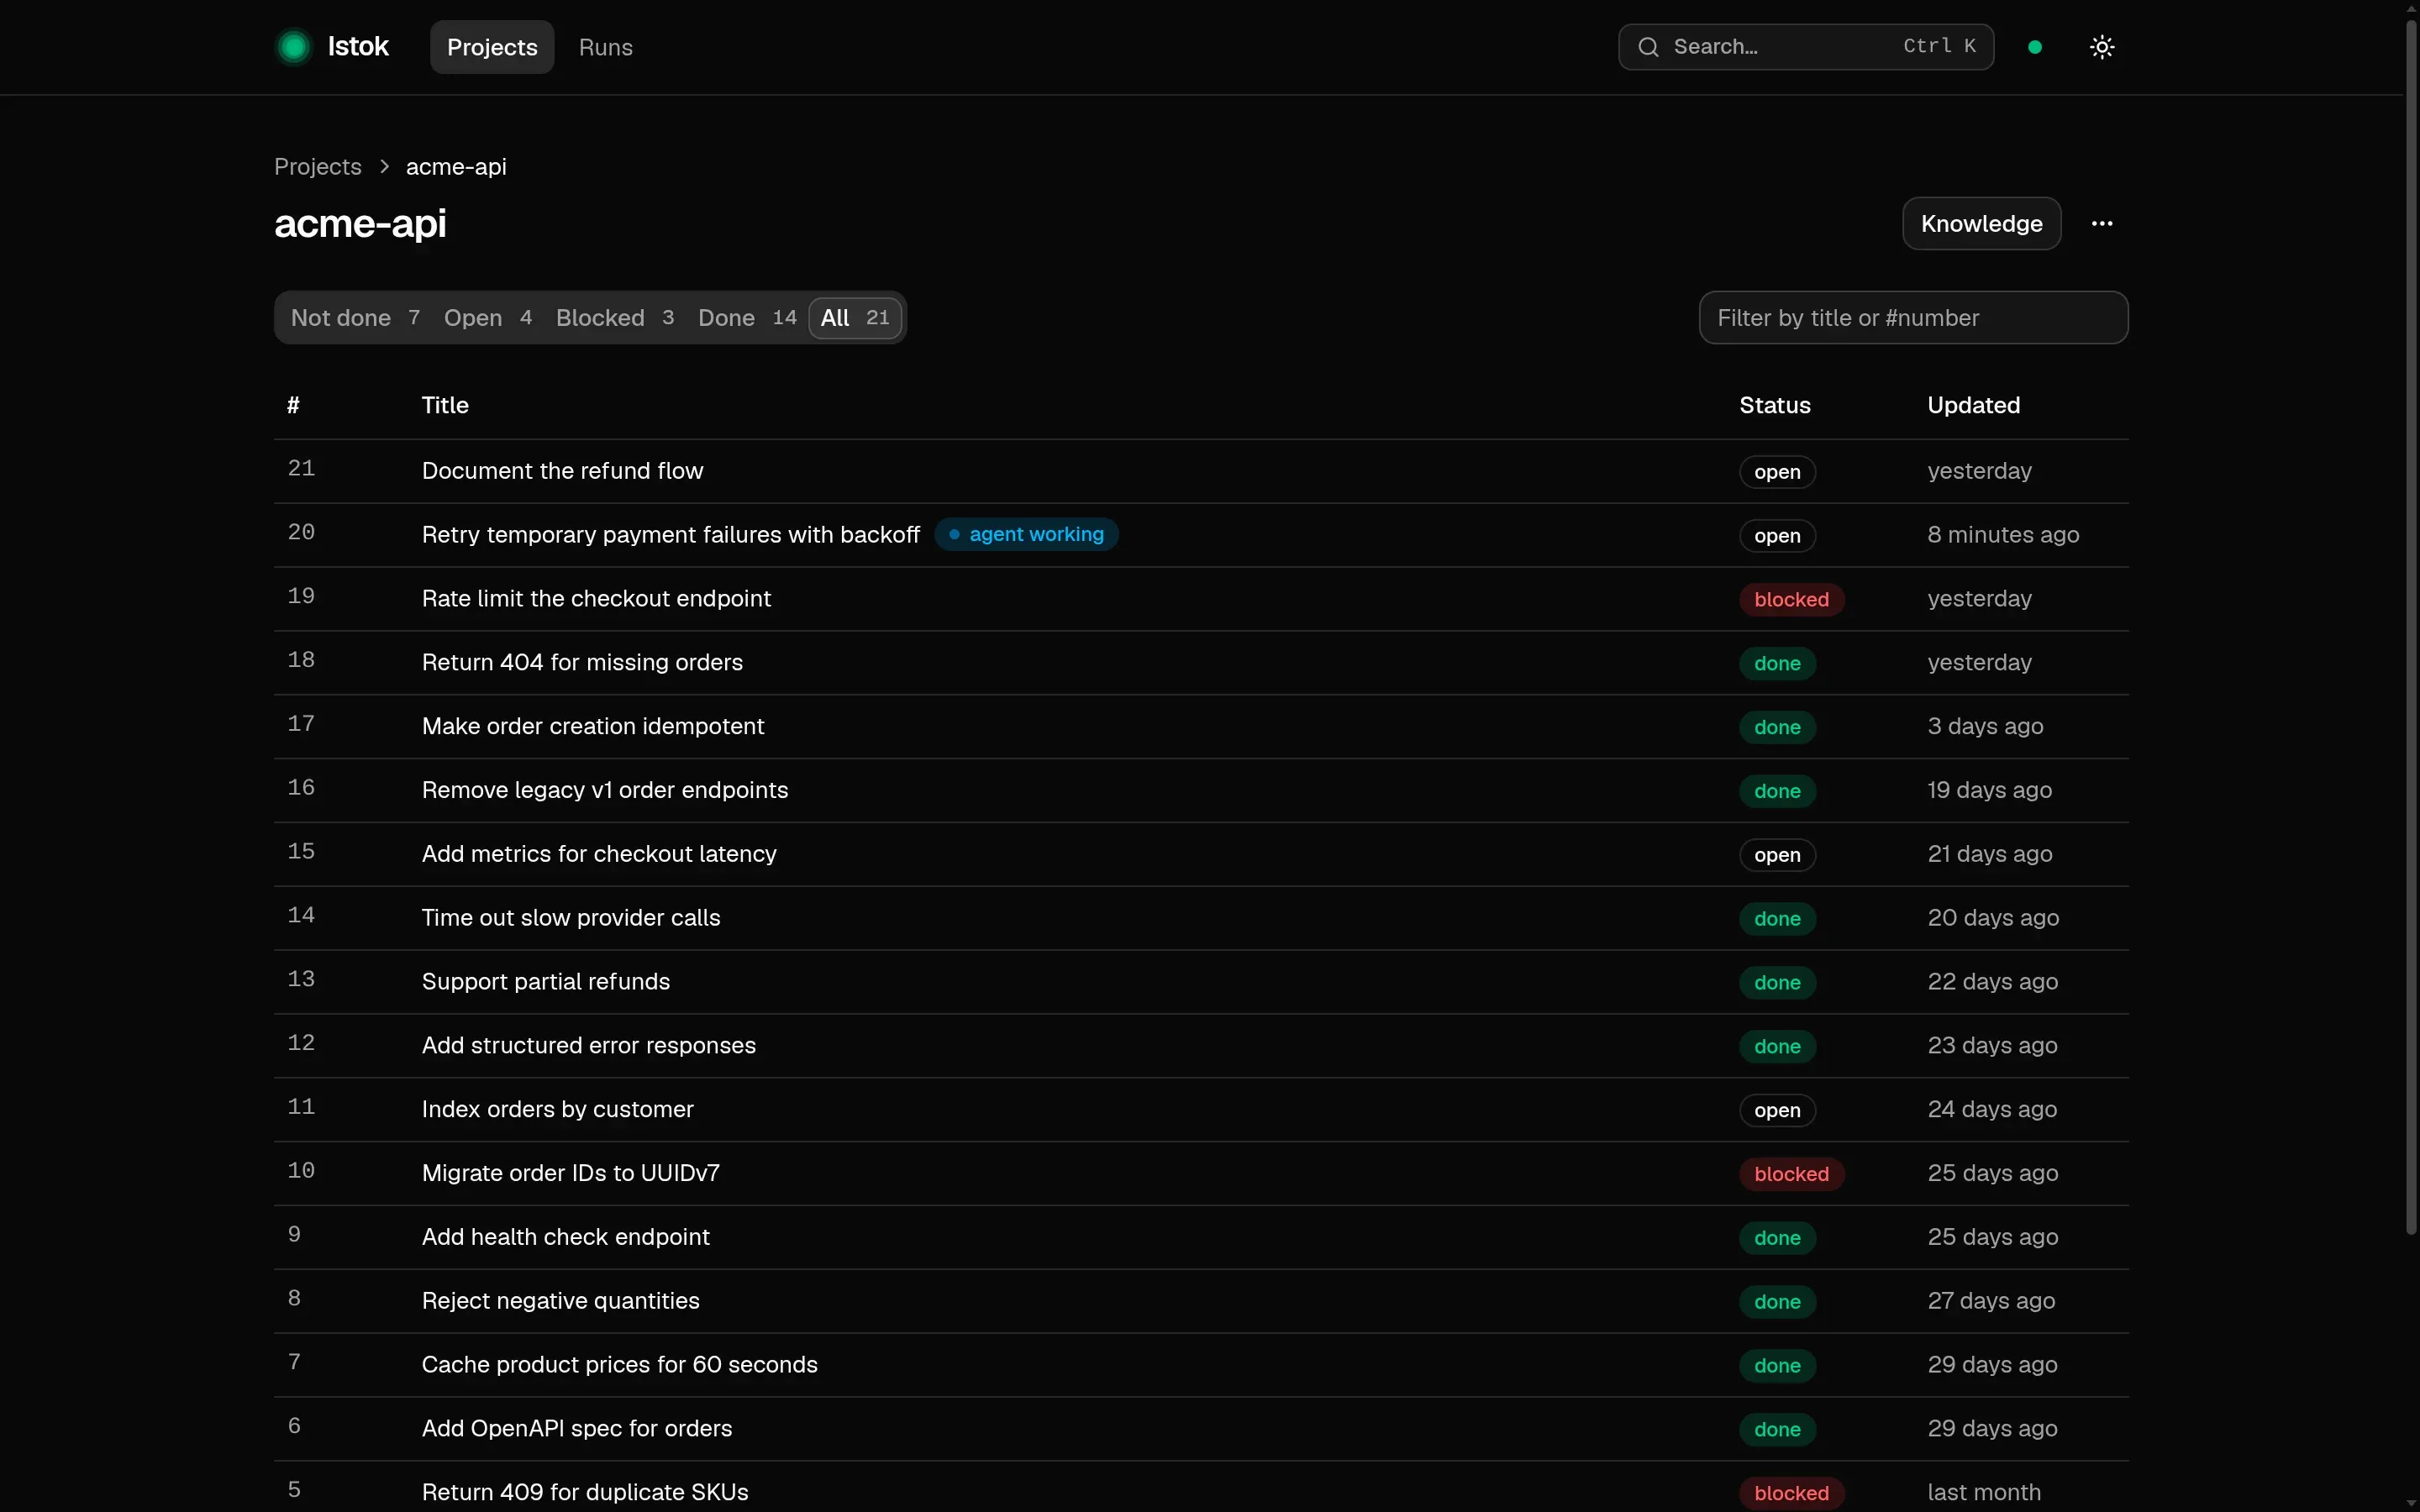
Task: Open Index orders by customer
Action: point(557,1110)
